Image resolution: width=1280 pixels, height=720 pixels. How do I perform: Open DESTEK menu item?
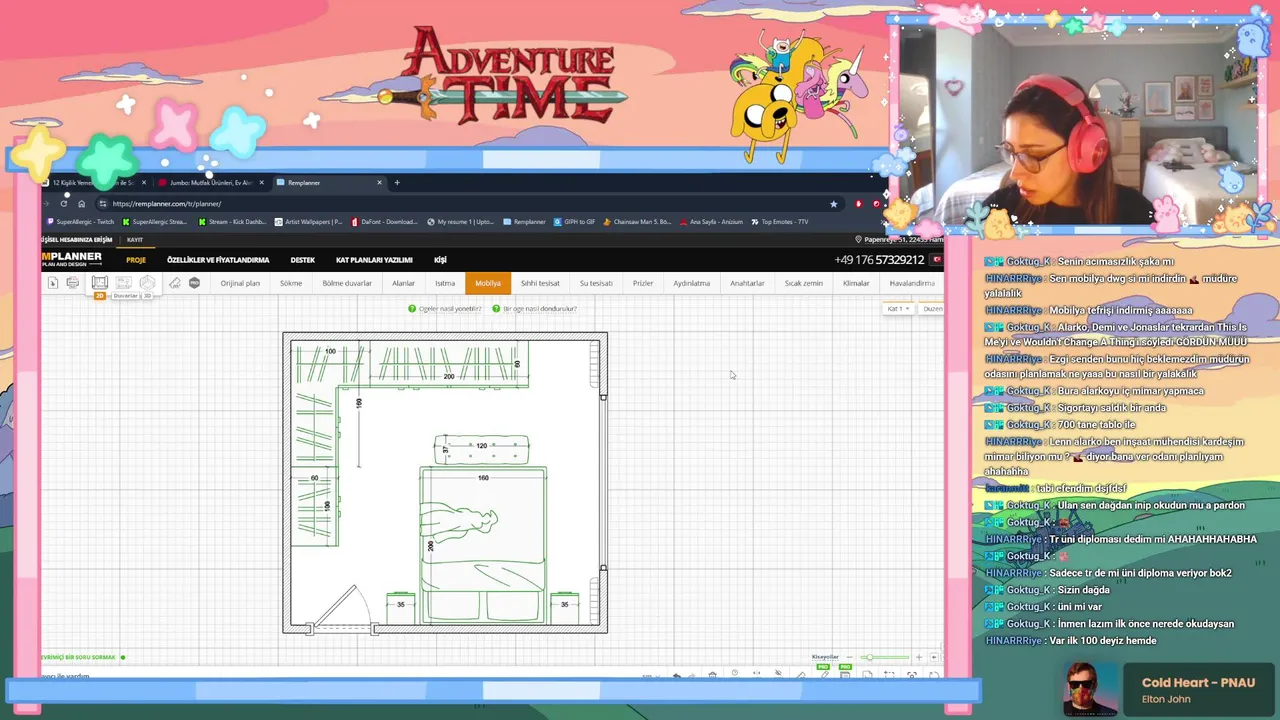[x=302, y=260]
